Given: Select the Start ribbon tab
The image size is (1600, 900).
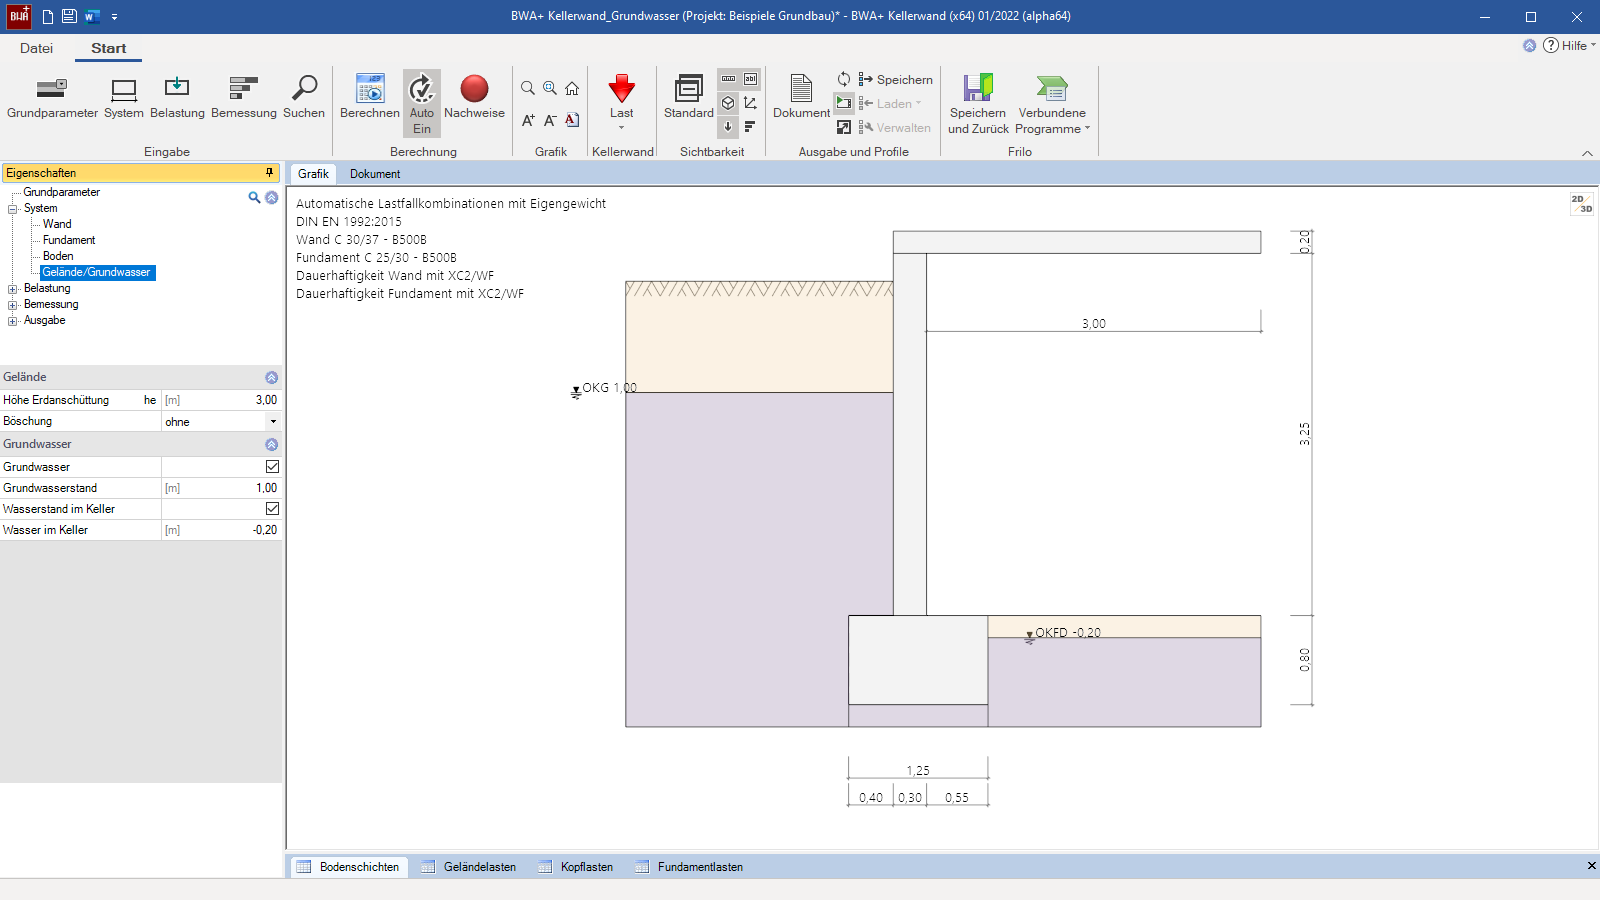Looking at the screenshot, I should point(109,48).
